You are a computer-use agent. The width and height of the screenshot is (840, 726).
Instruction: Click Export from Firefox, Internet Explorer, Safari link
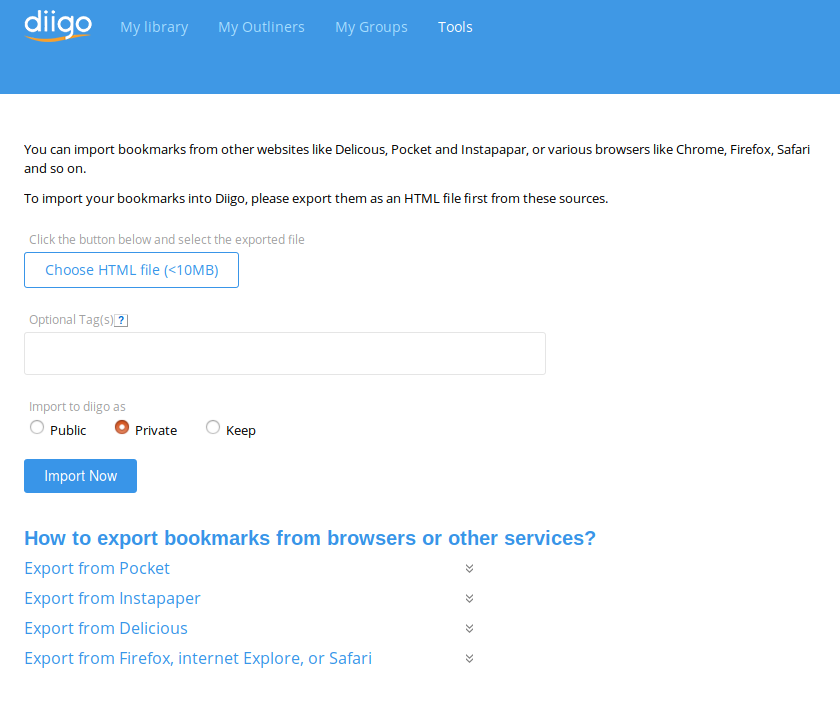pyautogui.click(x=198, y=658)
